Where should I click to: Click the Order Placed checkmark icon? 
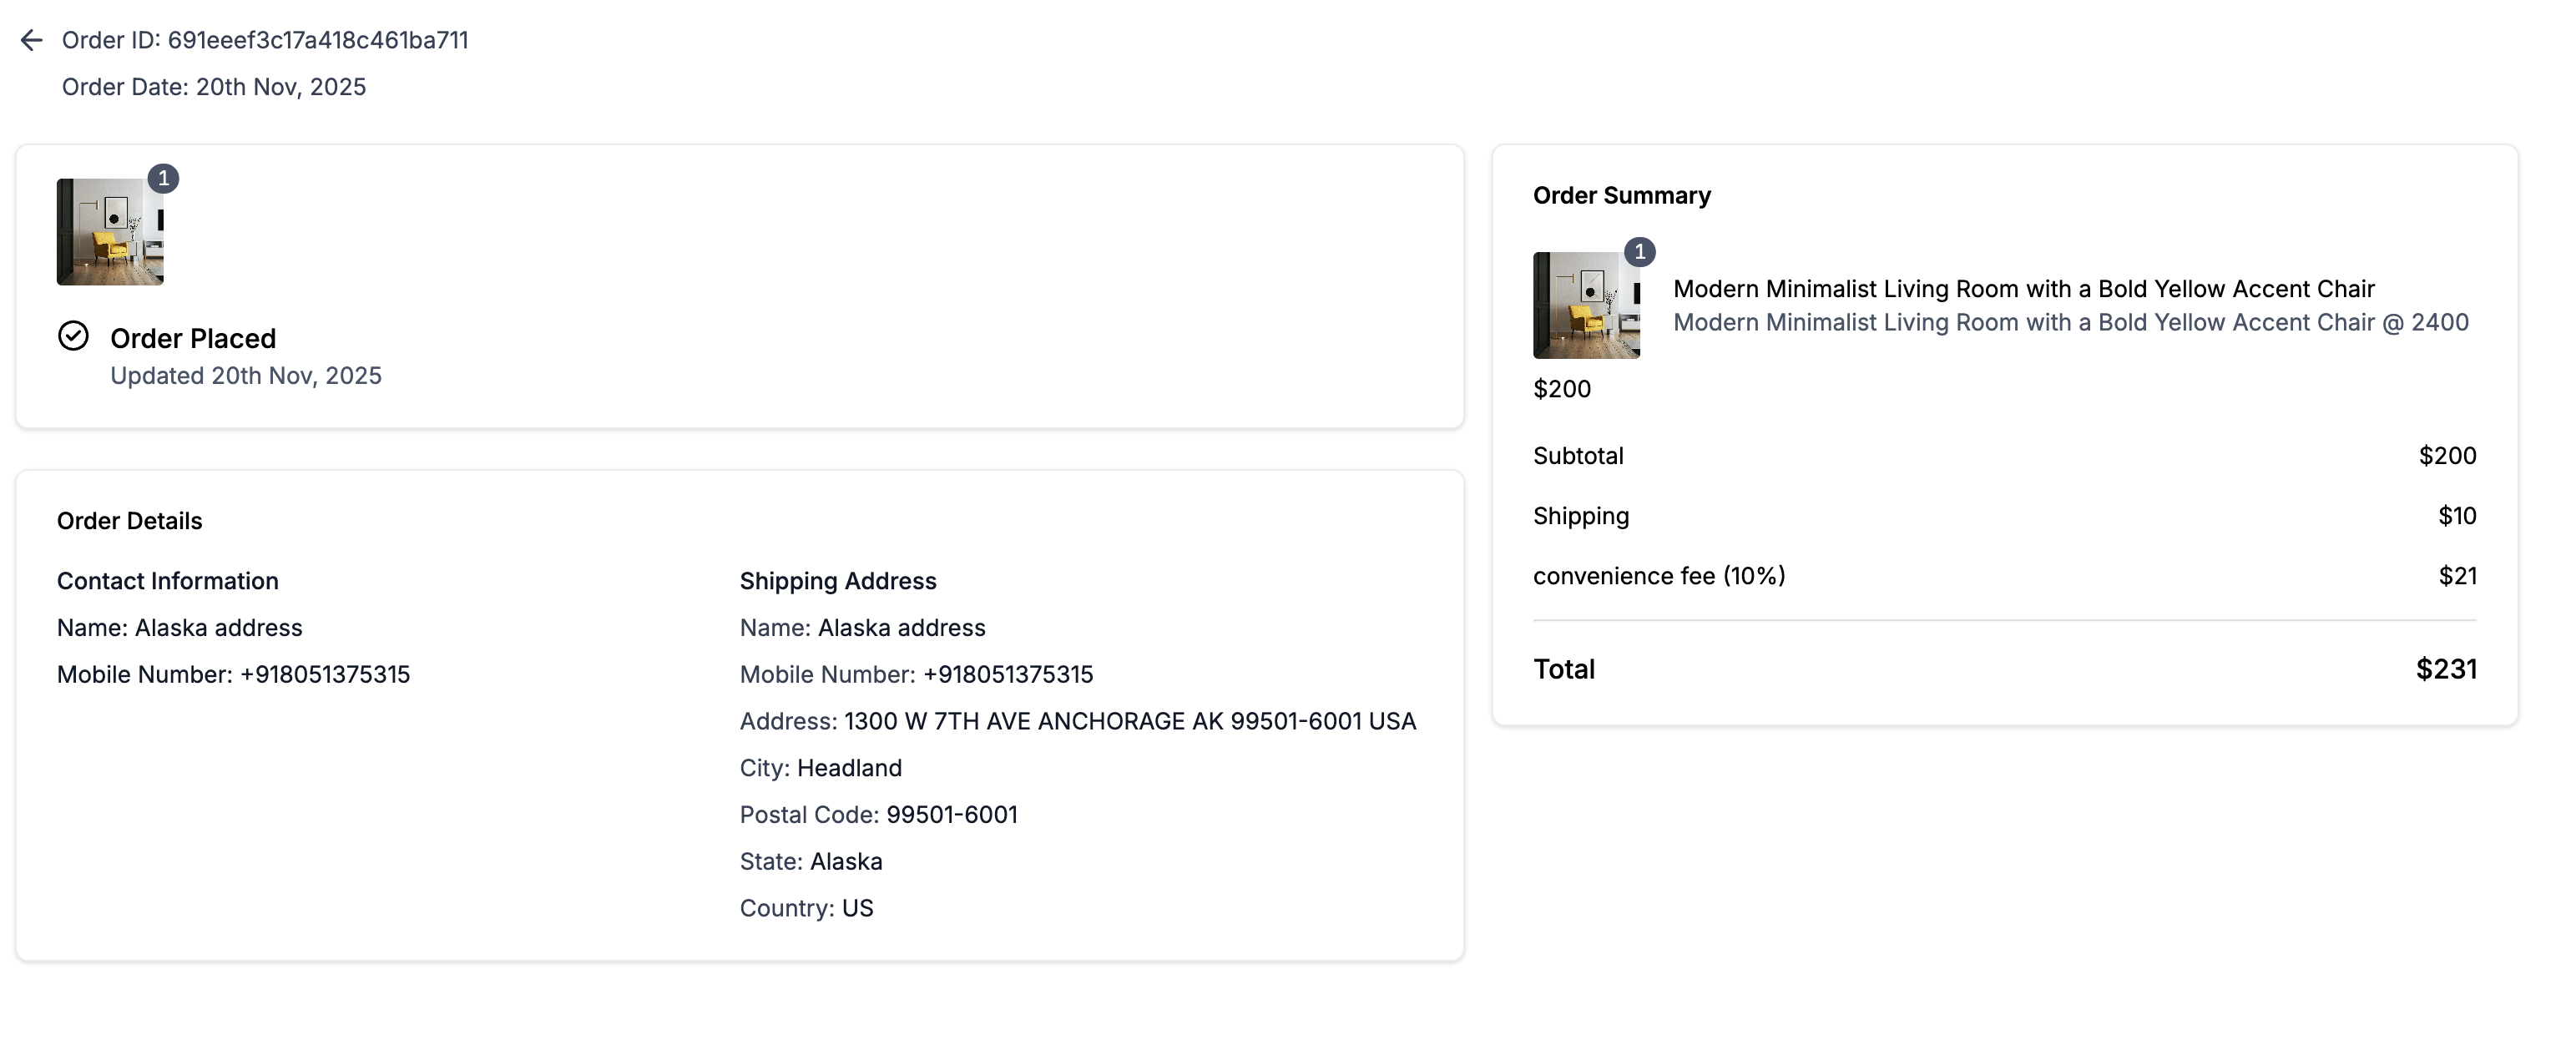(x=73, y=336)
